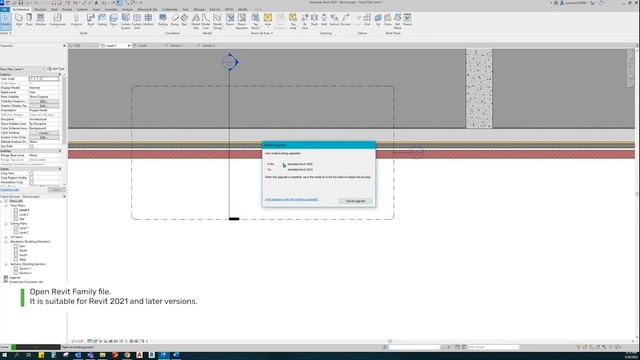Select the Area tool
Viewport: 640px width, 360px height.
point(268,20)
